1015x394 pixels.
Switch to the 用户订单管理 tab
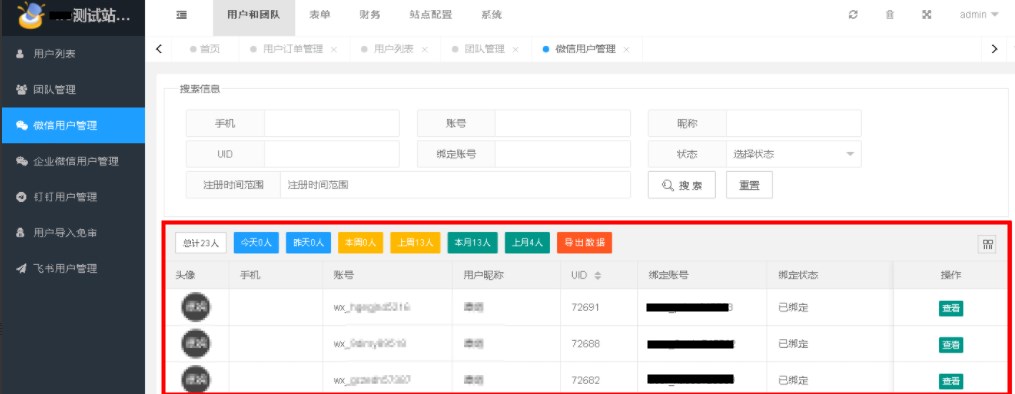point(287,49)
